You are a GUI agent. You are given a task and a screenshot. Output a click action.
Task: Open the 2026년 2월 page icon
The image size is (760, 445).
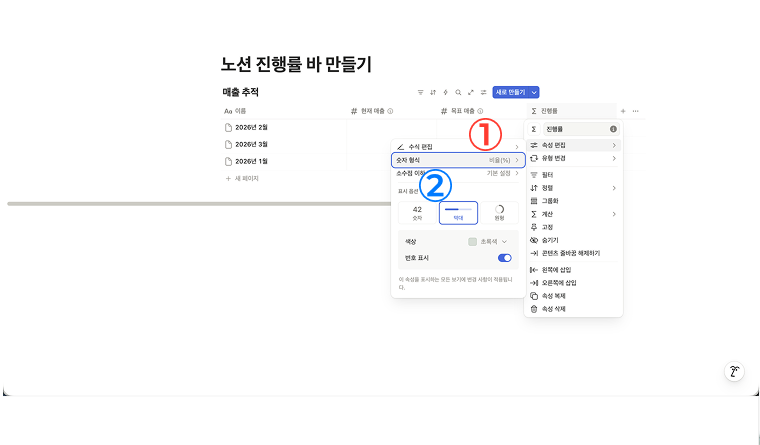[x=228, y=127]
